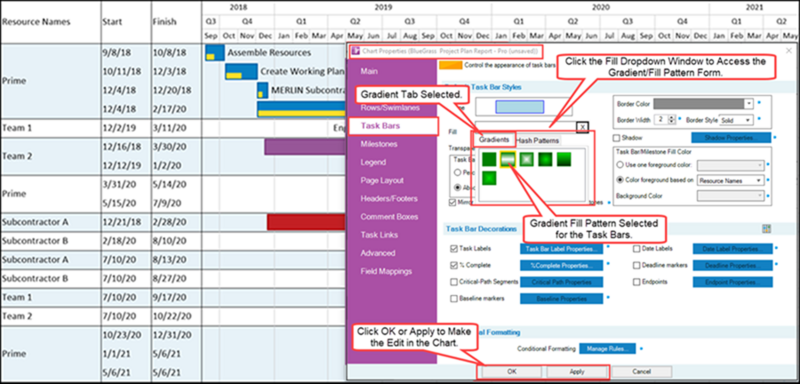This screenshot has width=800, height=384.
Task: Click the Chart Properties title bar app icon
Action: 355,51
